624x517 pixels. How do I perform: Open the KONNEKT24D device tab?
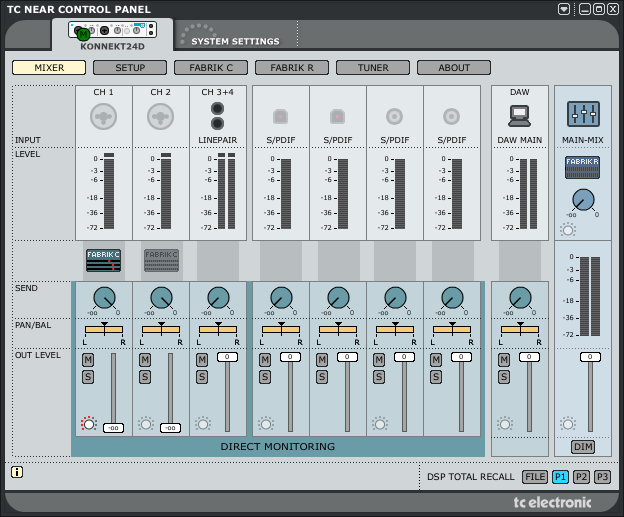coord(112,36)
